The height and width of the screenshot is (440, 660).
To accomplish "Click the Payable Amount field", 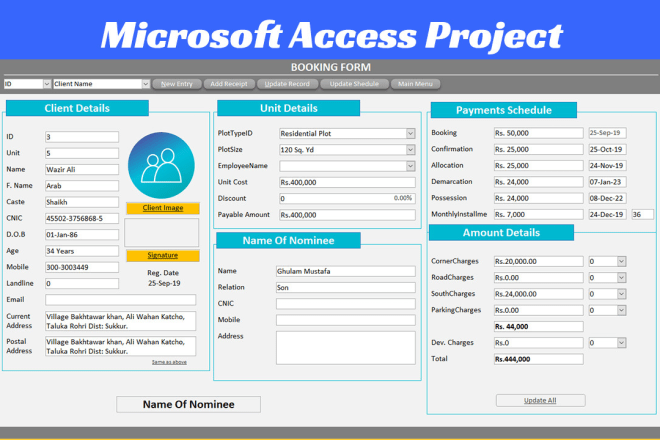I will (347, 215).
